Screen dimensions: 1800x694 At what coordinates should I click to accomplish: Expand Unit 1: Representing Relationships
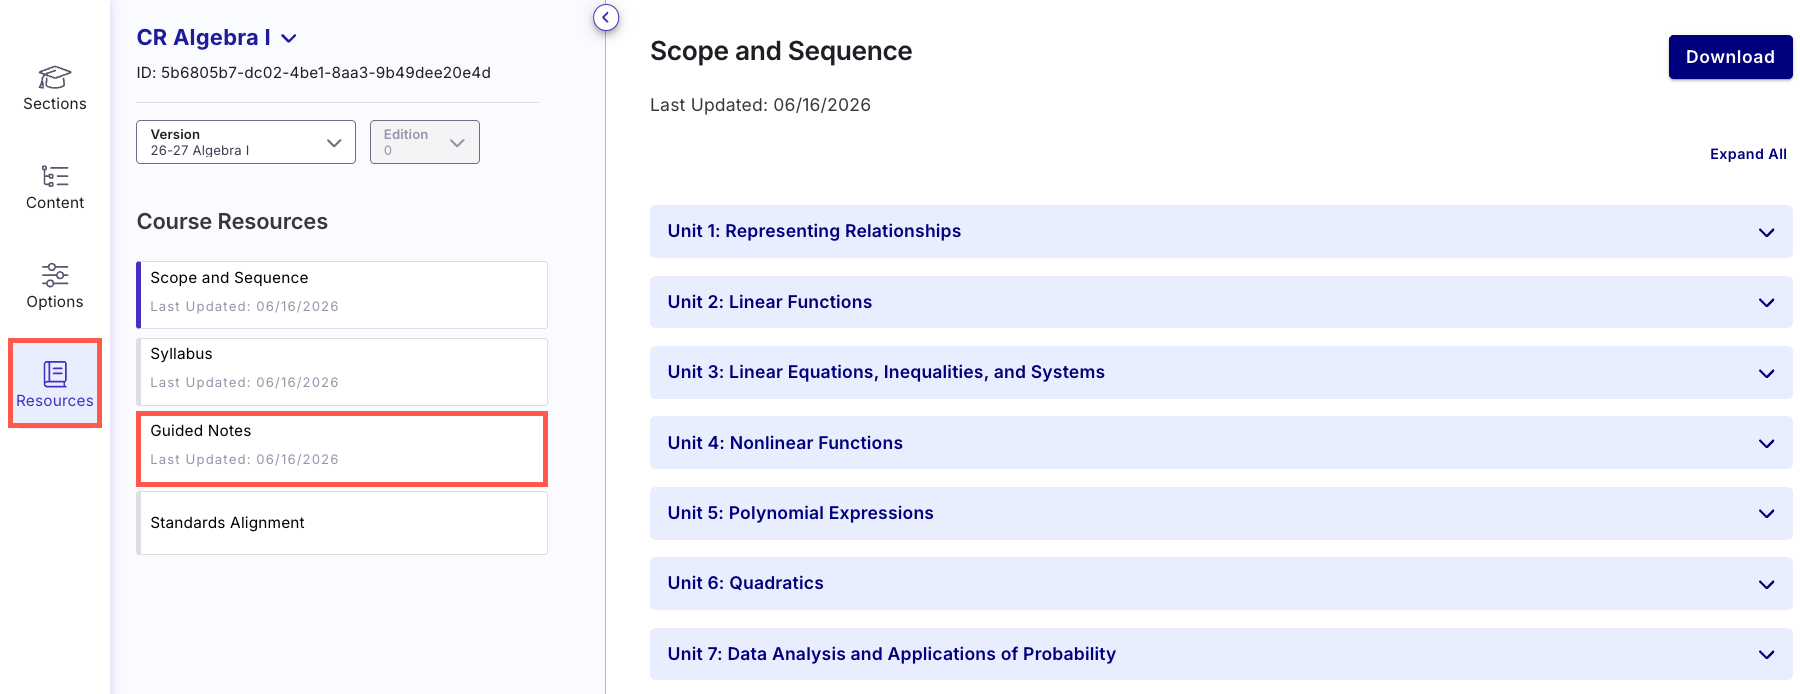click(x=1221, y=231)
